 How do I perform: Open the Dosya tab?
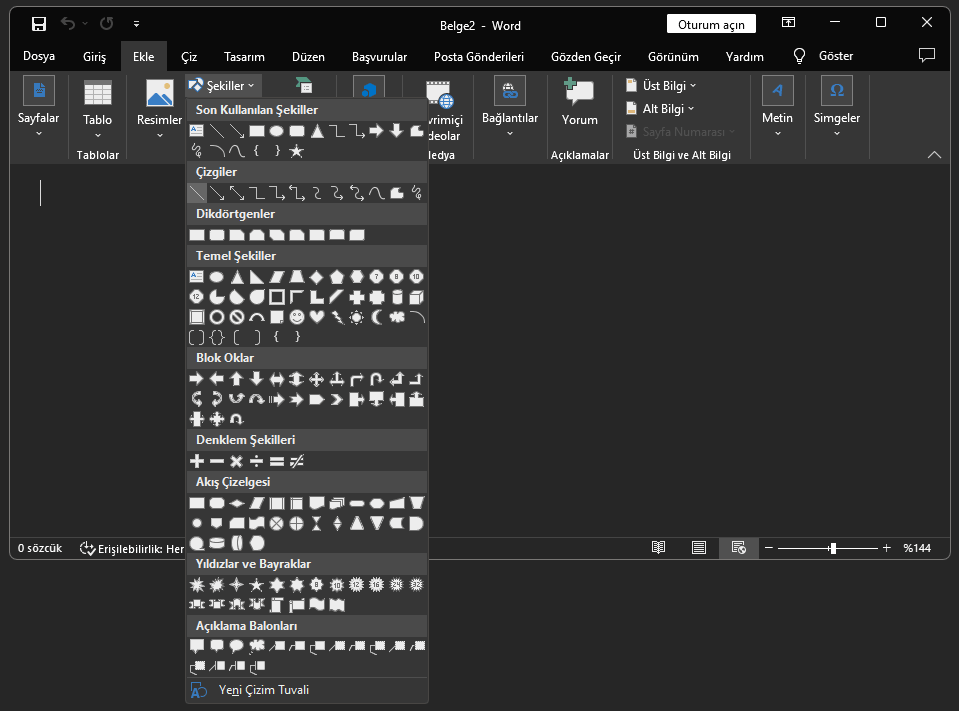pyautogui.click(x=39, y=56)
